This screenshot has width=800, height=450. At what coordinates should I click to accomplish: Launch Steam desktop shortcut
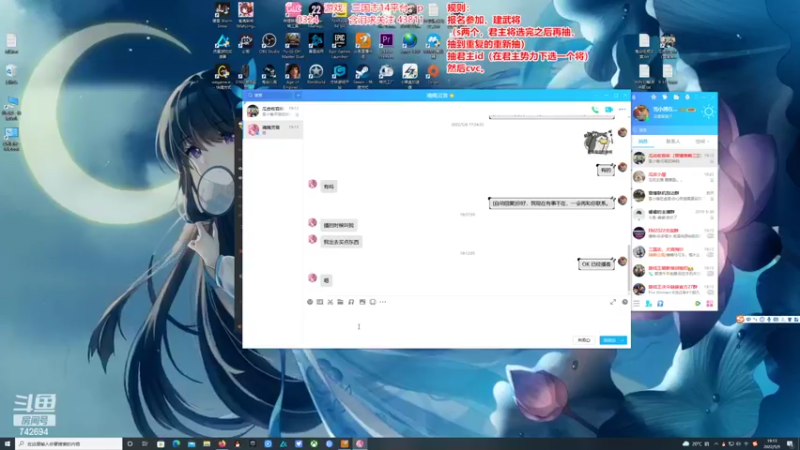[x=362, y=75]
